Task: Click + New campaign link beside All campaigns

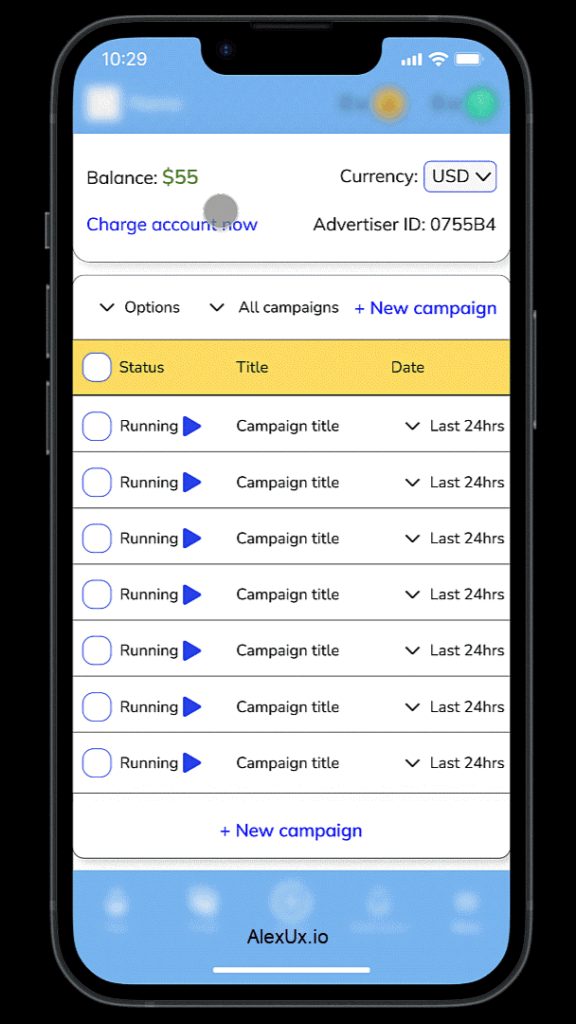Action: (425, 308)
